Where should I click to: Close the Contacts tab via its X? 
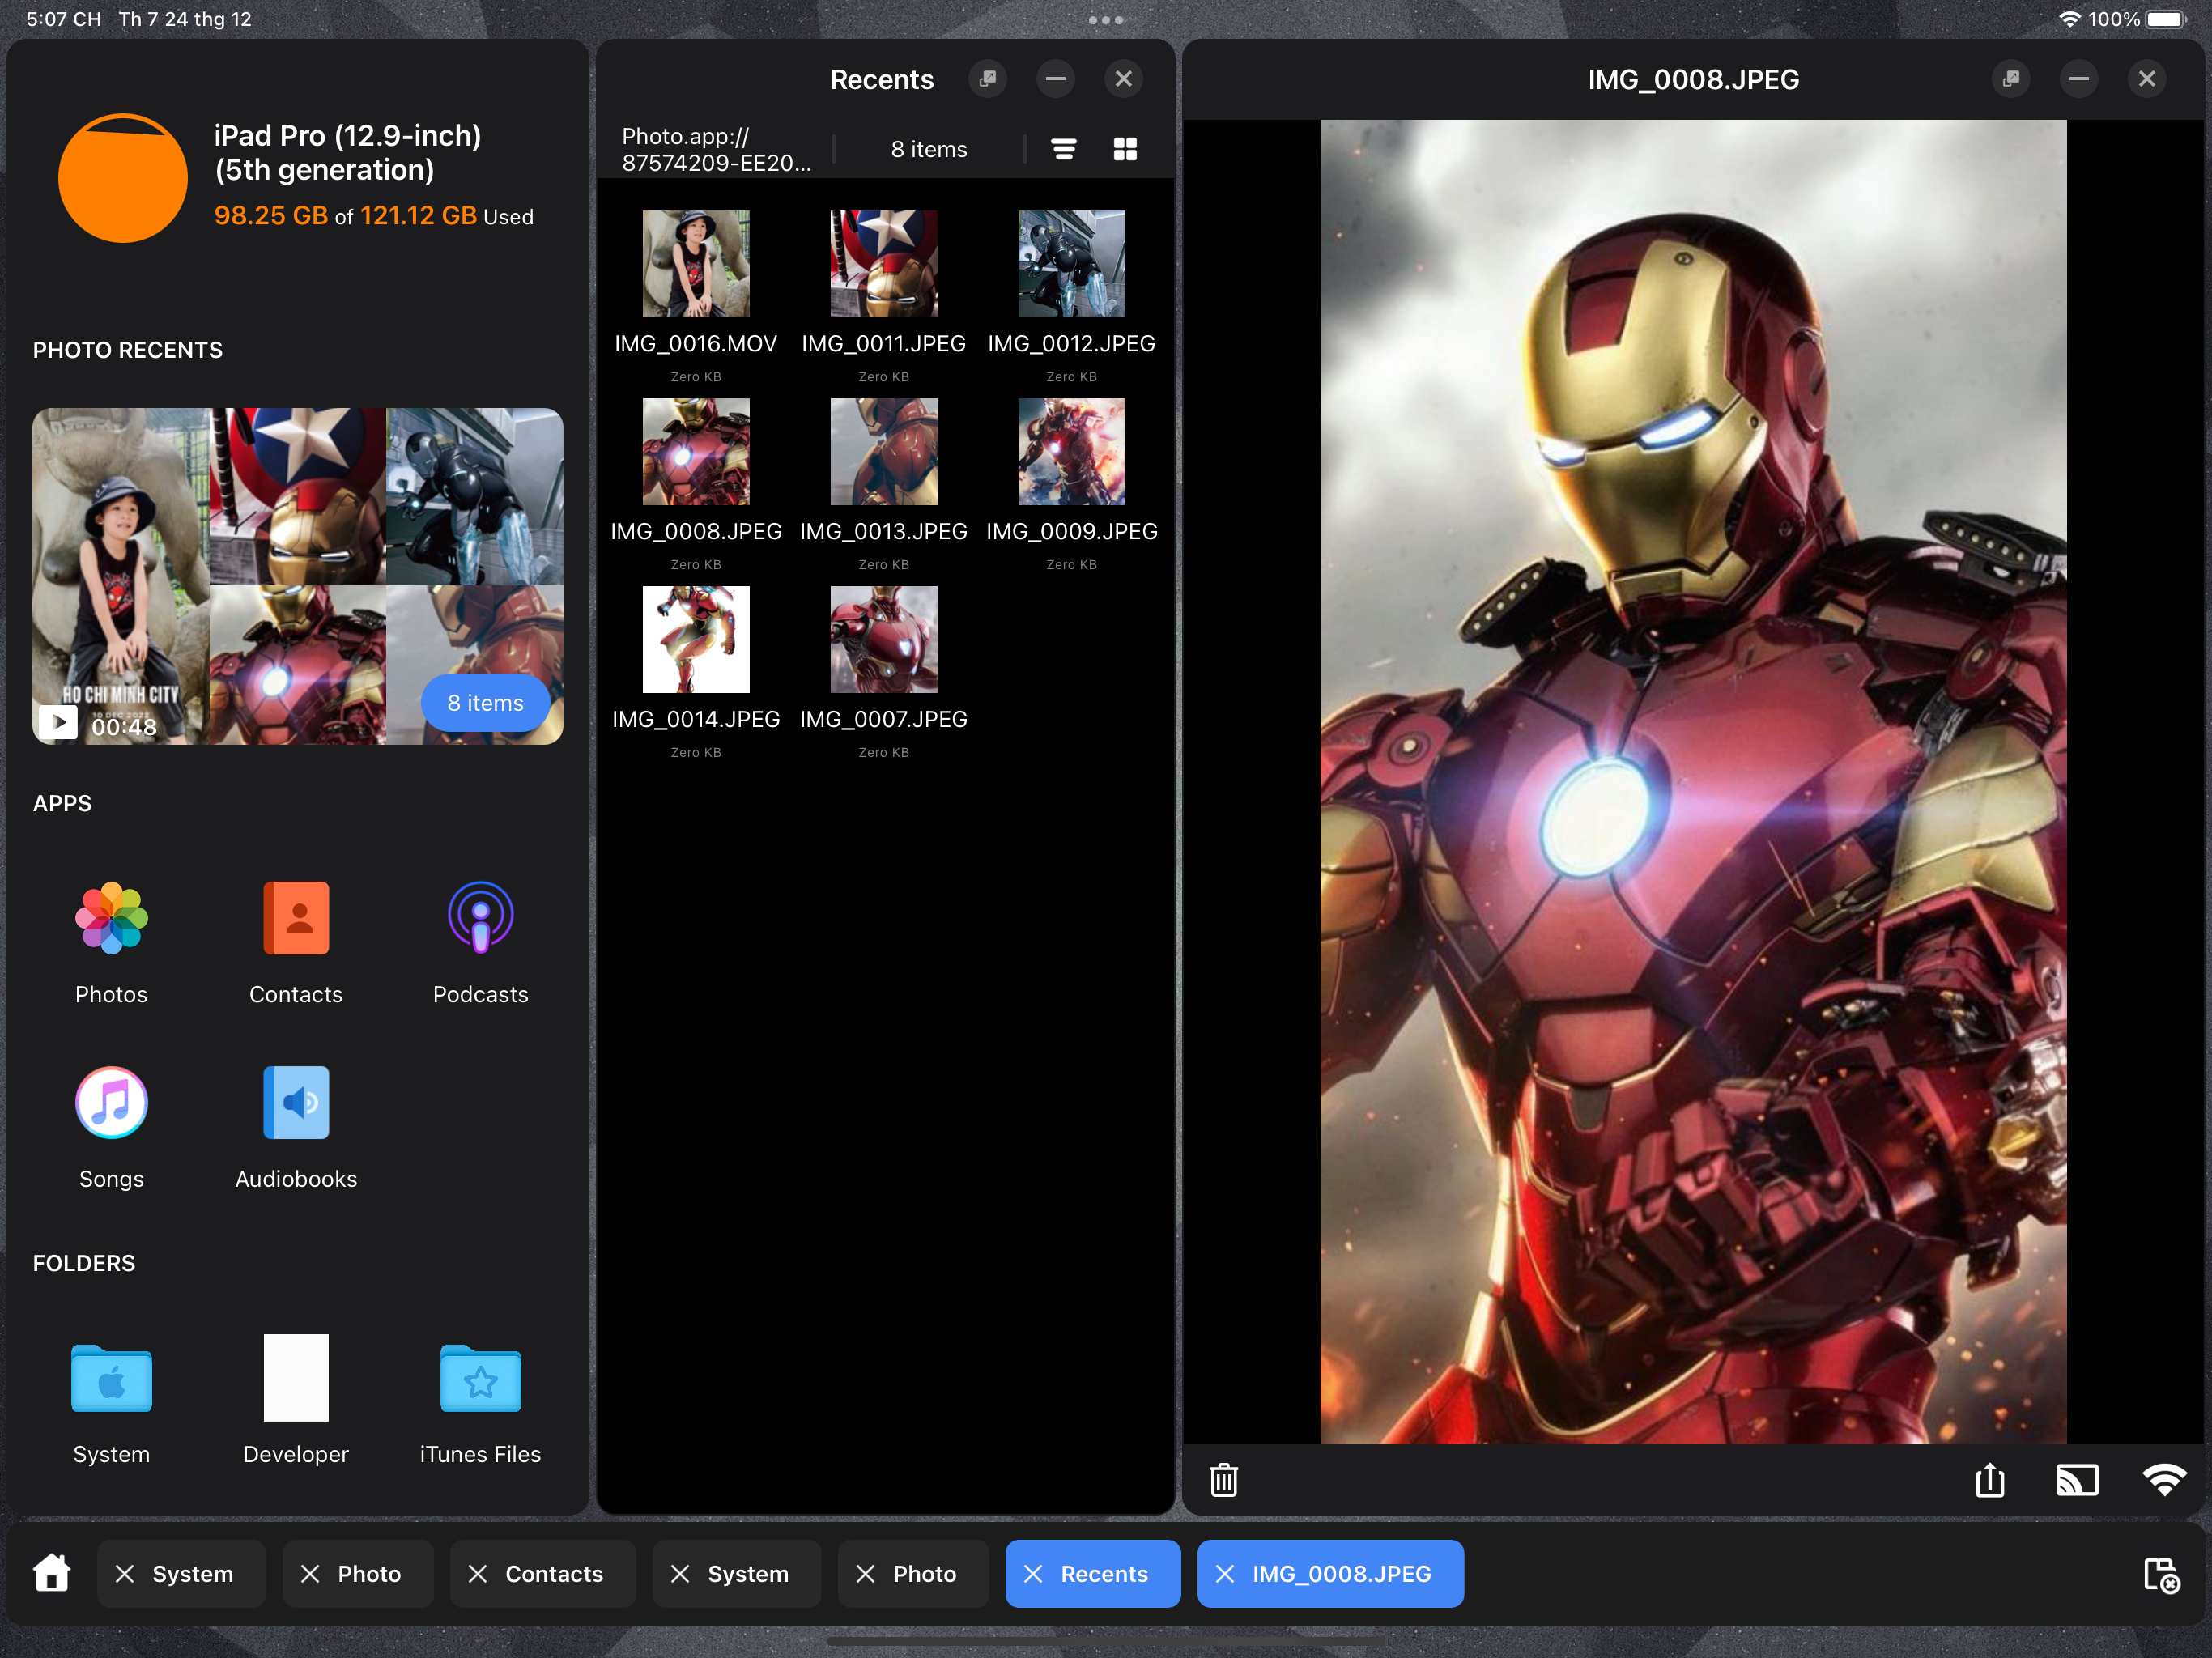(478, 1573)
